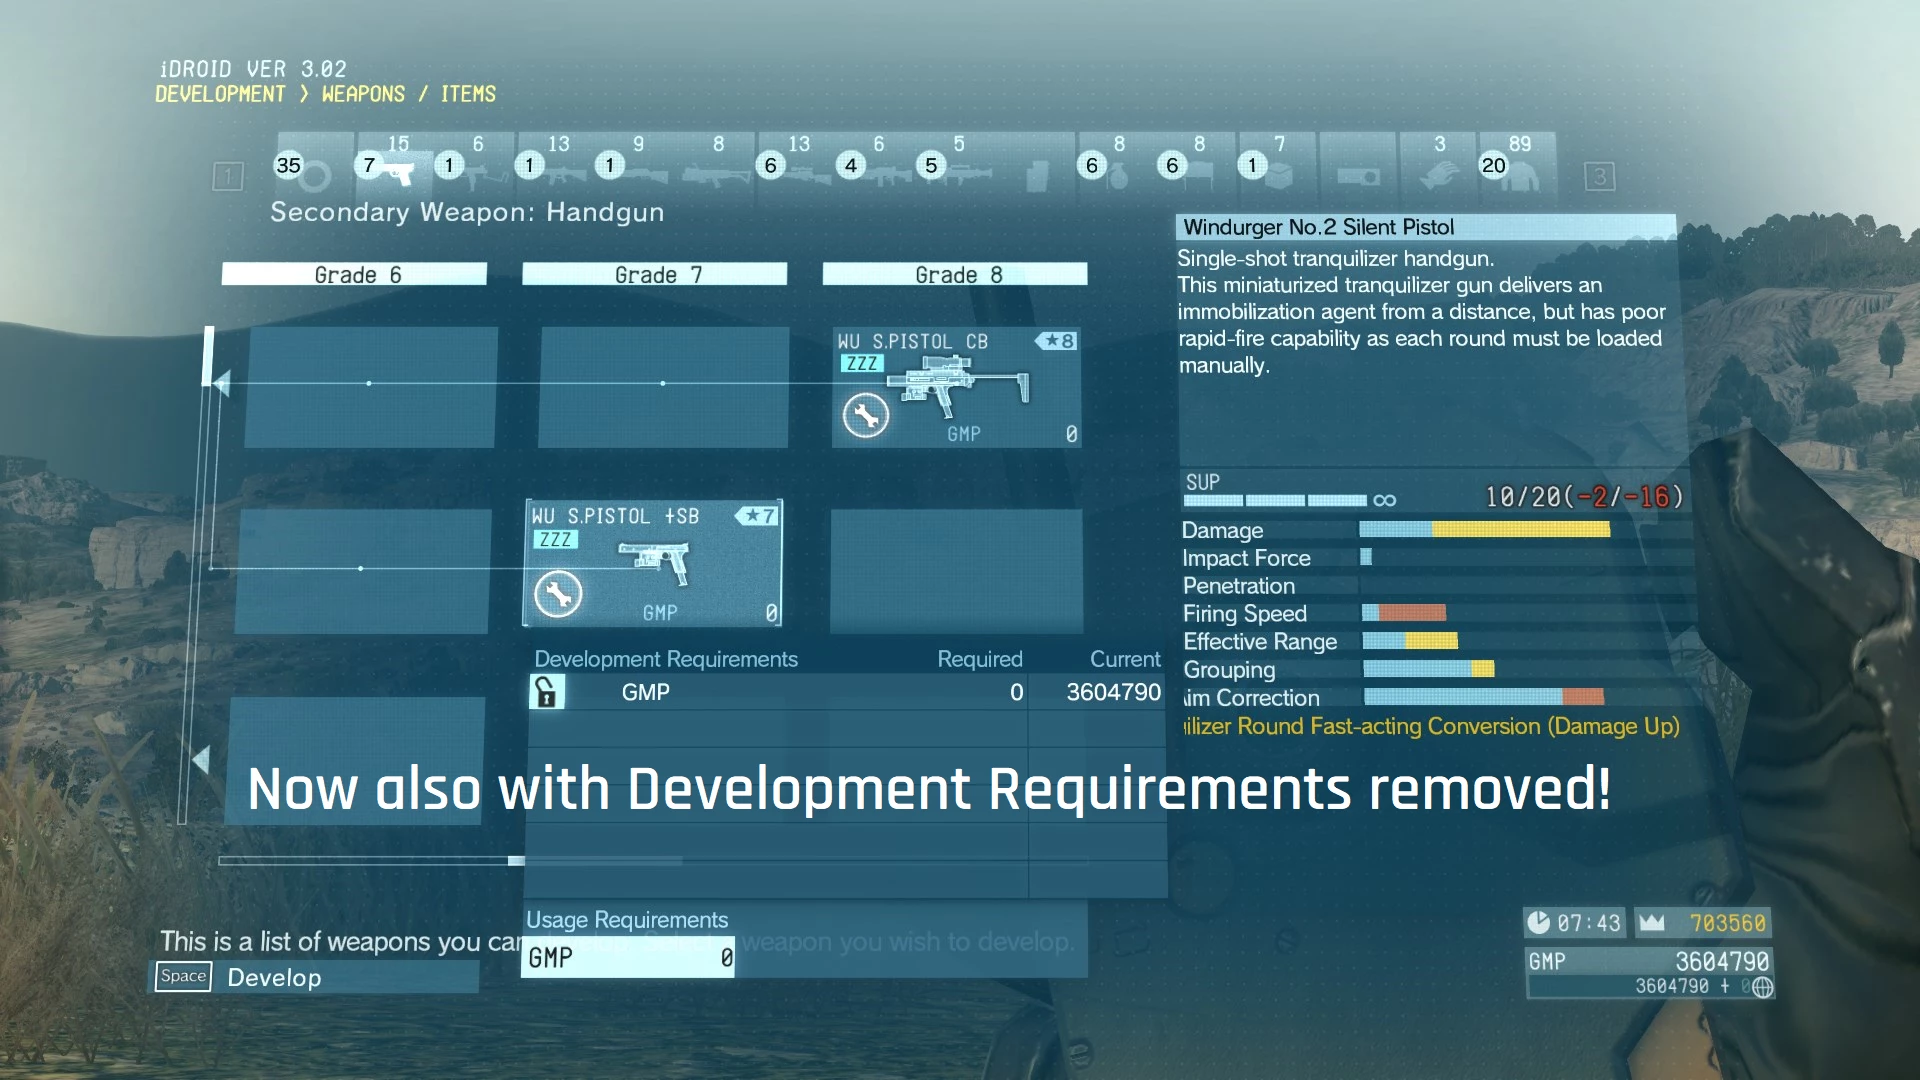Open the shotgun category icon
Viewport: 1920px width, 1080px height.
(x=636, y=163)
